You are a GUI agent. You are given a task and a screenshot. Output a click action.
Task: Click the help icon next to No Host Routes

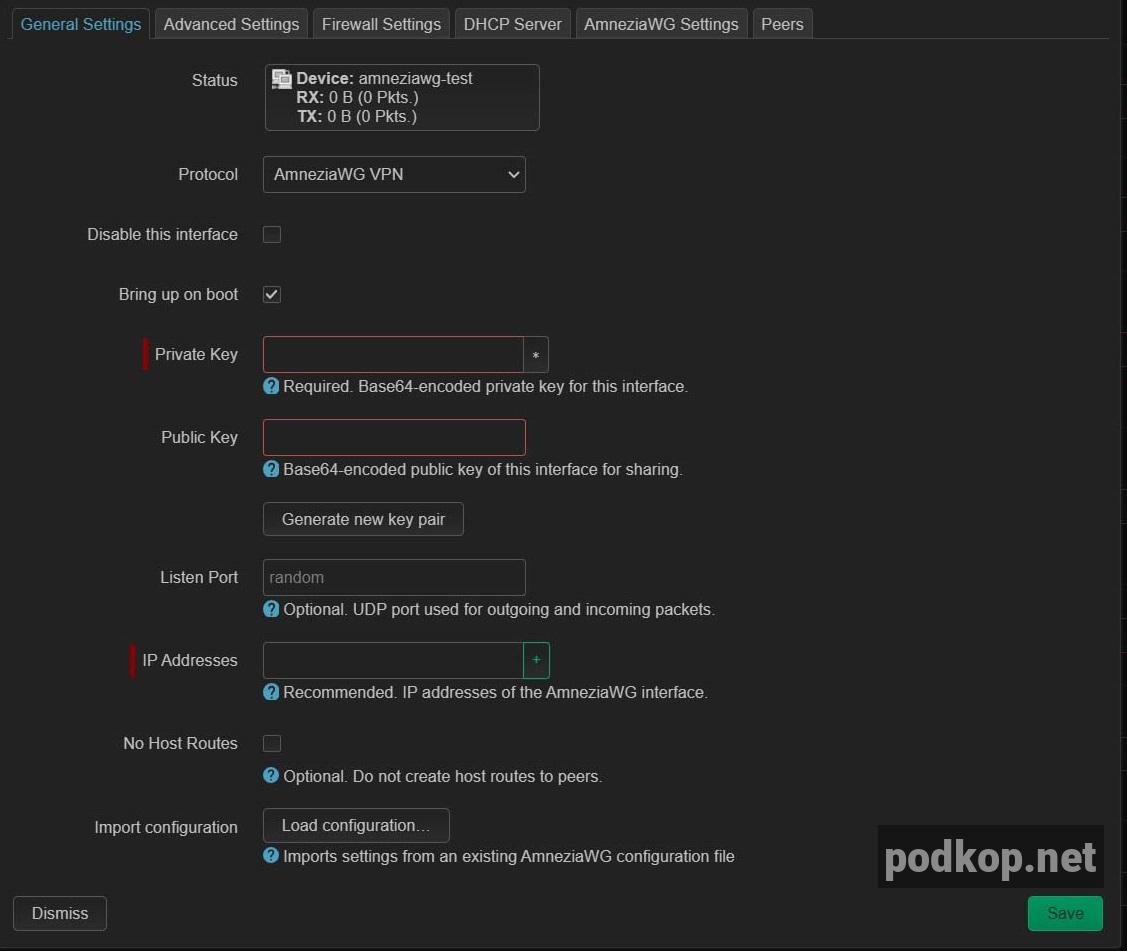click(x=270, y=776)
